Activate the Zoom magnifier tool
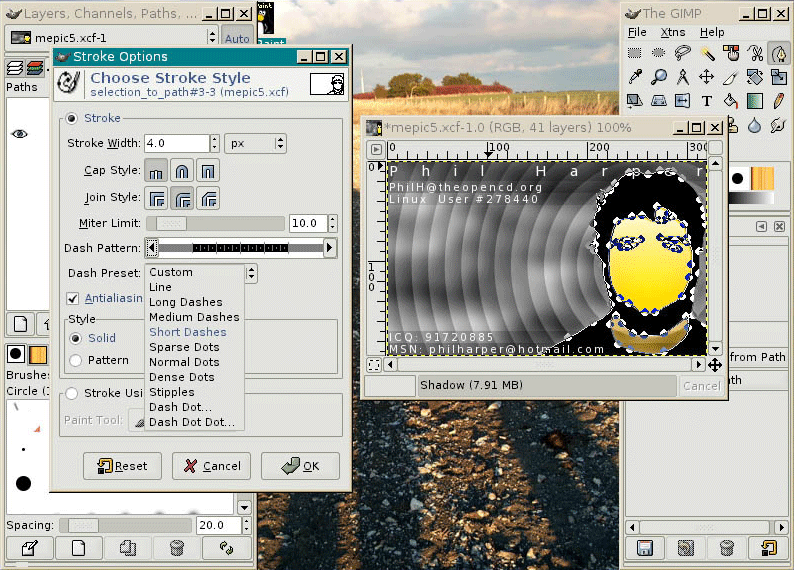Viewport: 794px width, 570px height. [x=659, y=77]
